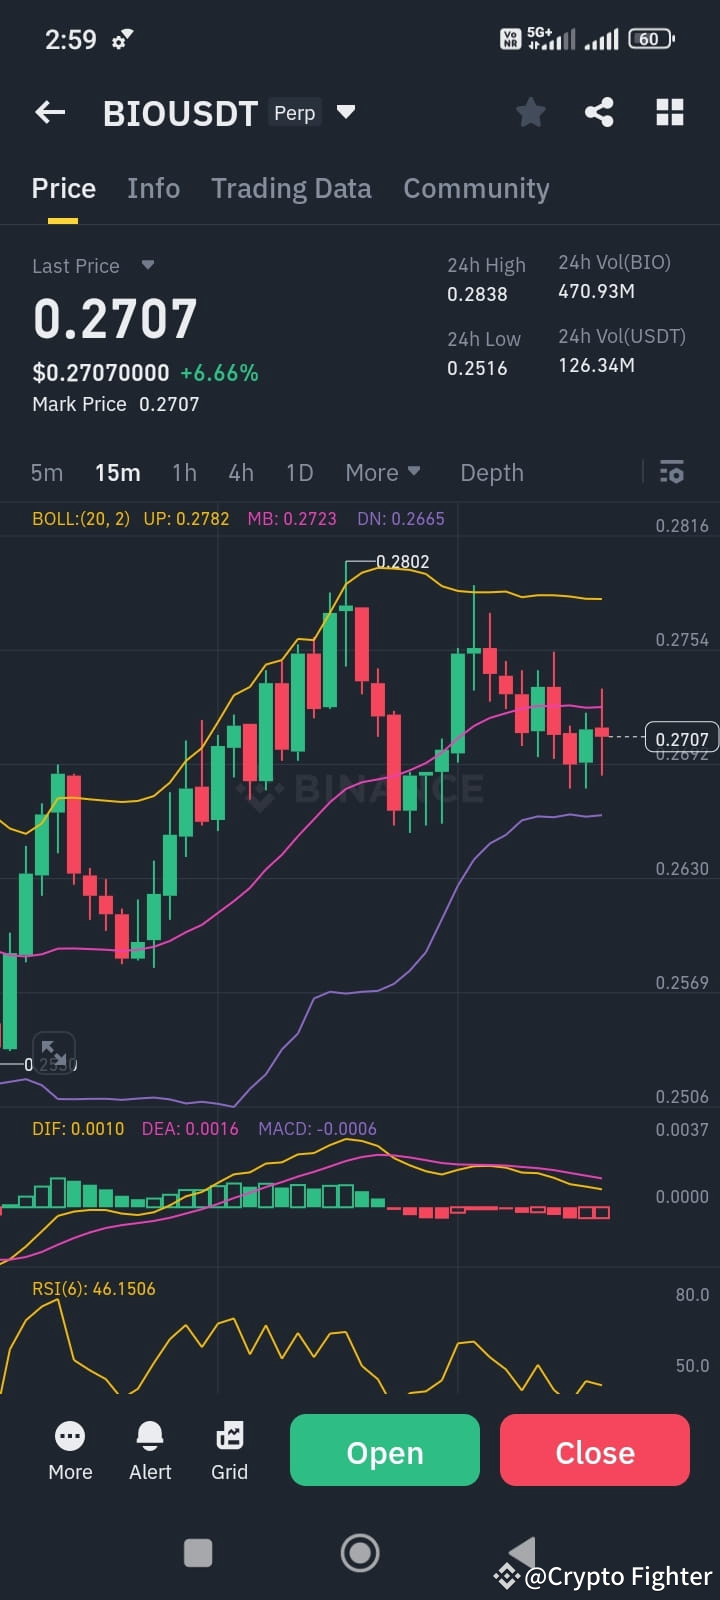Open the More timeframes dropdown

tap(383, 471)
